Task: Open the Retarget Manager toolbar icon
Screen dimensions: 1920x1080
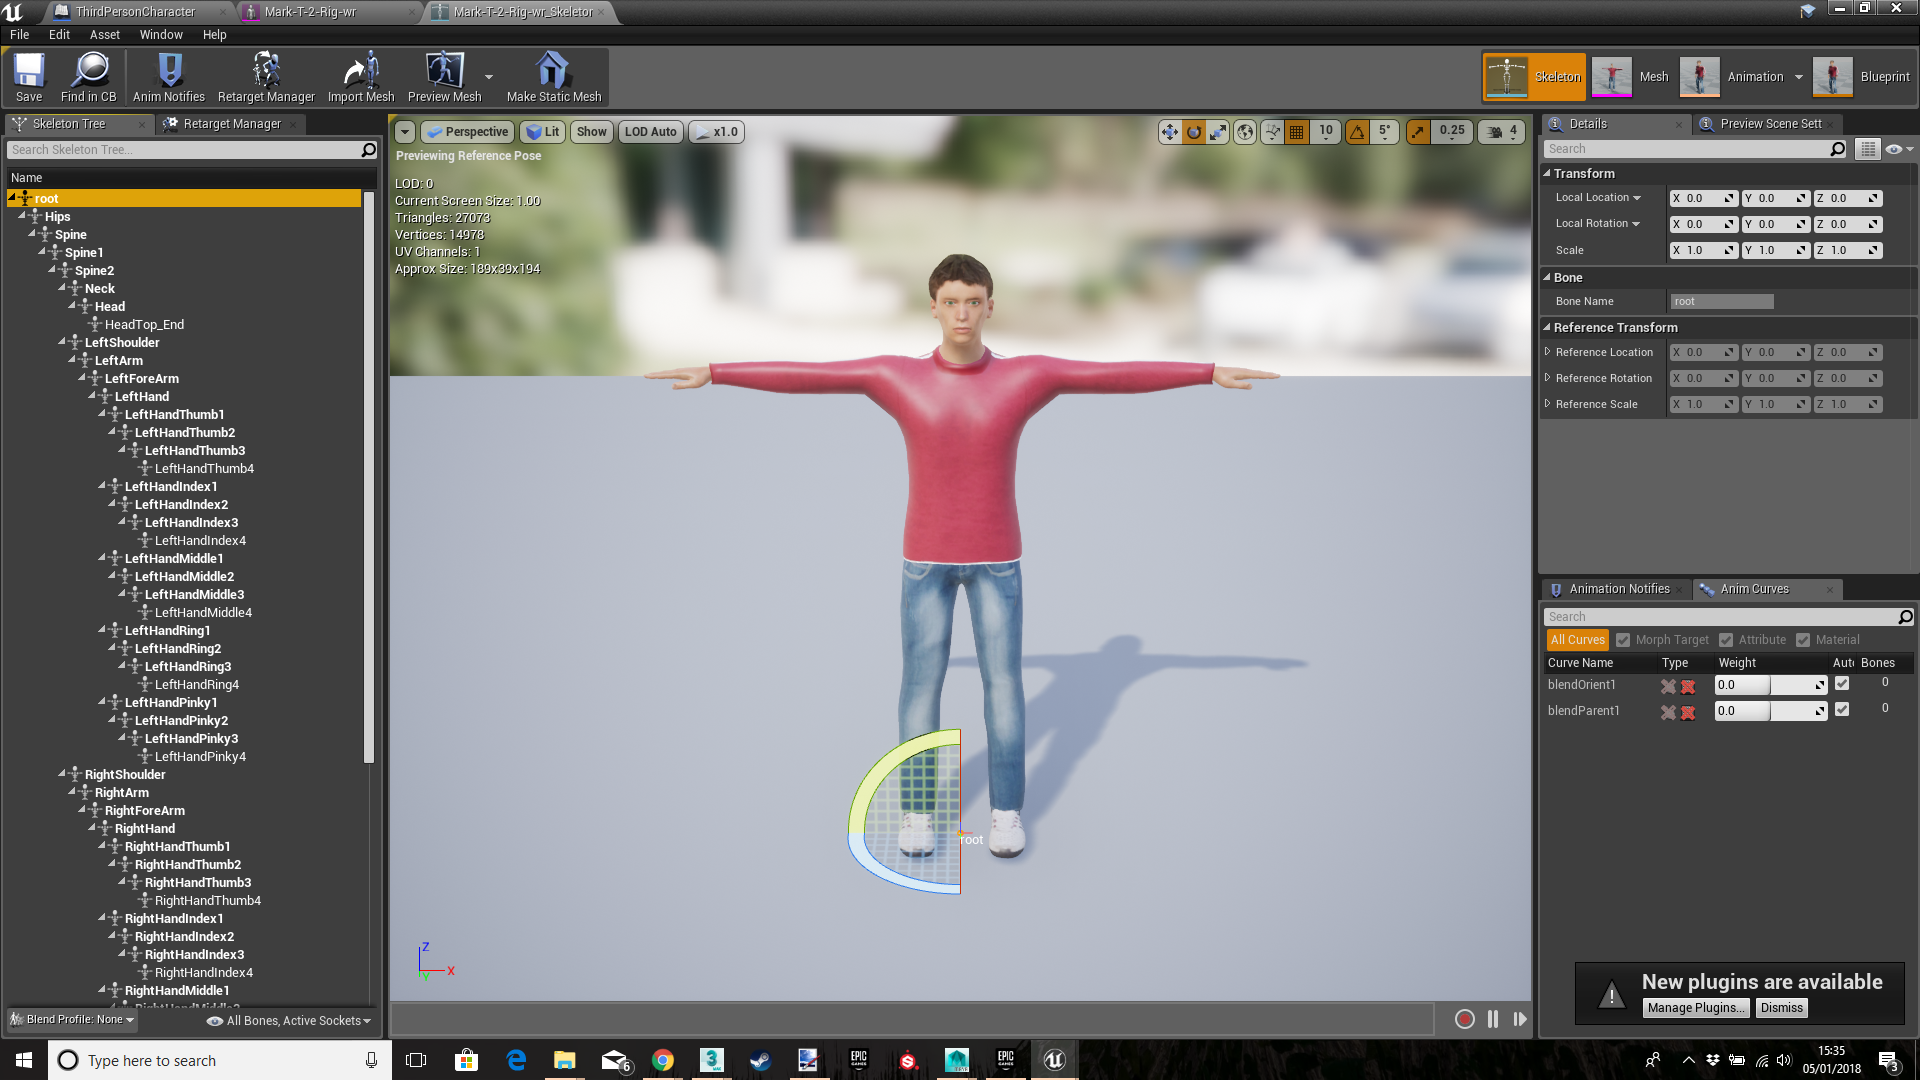Action: pos(266,78)
